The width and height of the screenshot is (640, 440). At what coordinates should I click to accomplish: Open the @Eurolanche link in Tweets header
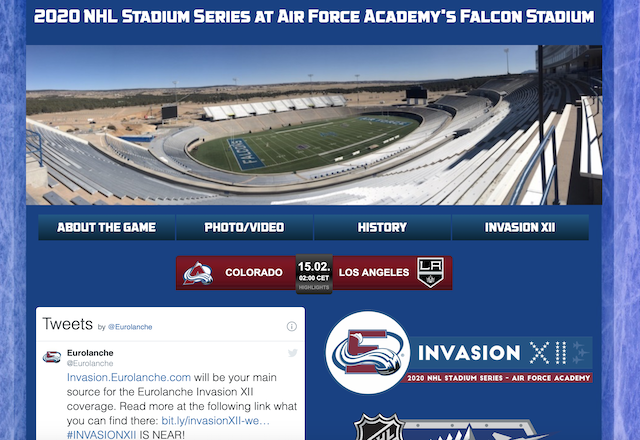[x=130, y=327]
